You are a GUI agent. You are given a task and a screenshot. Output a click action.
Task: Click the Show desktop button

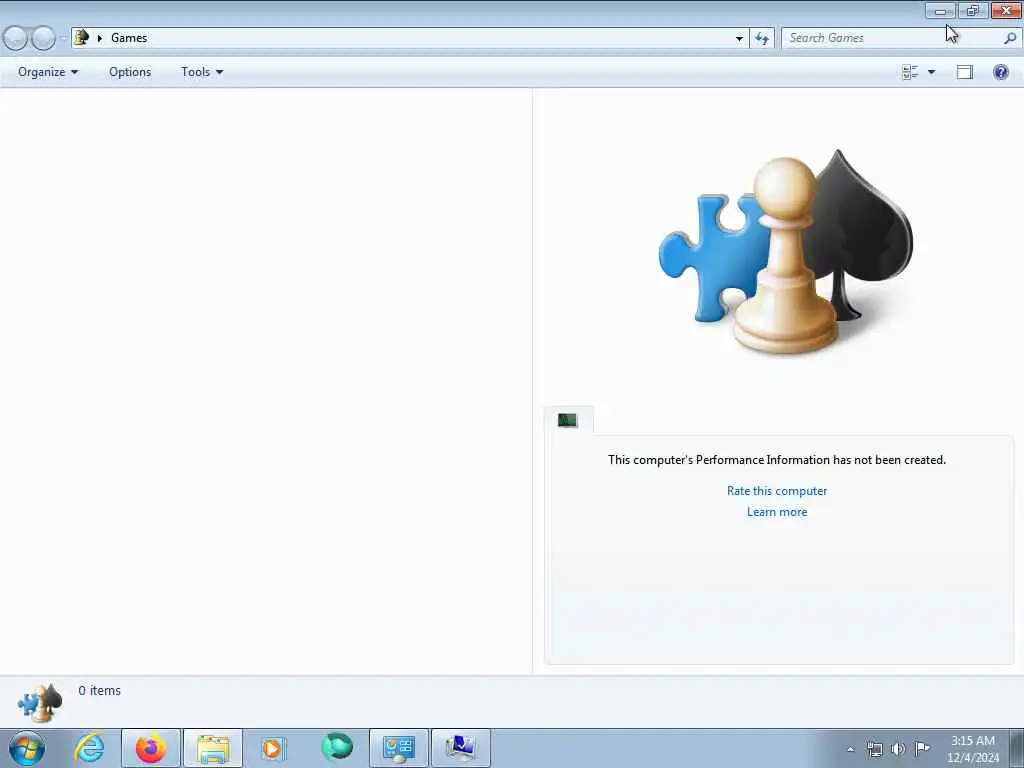(x=1017, y=748)
